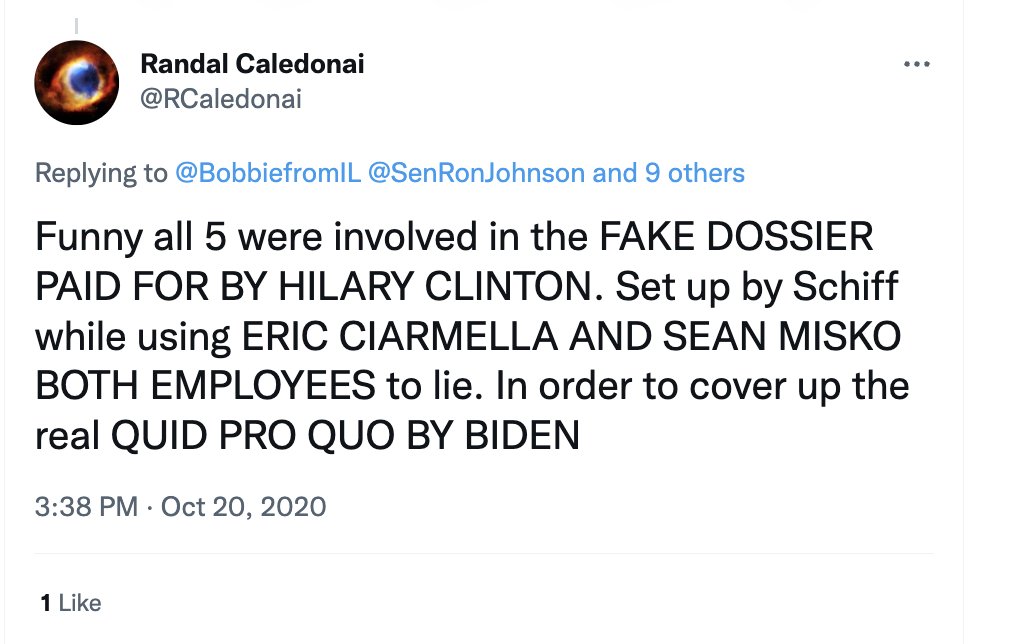Open the three-dot more options menu
1012x644 pixels.
click(916, 65)
